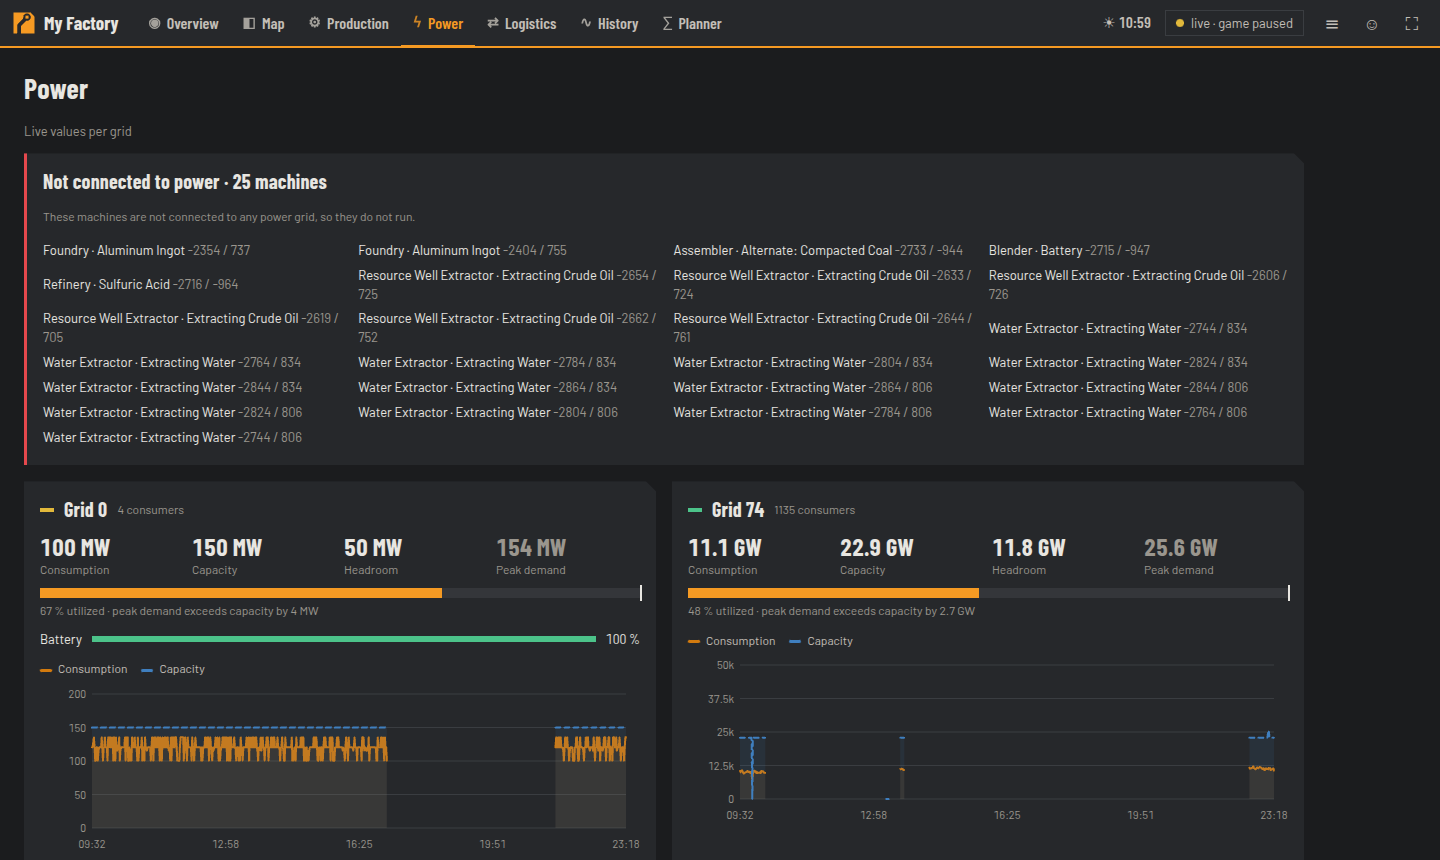Select the Grid 74 heading

(738, 510)
